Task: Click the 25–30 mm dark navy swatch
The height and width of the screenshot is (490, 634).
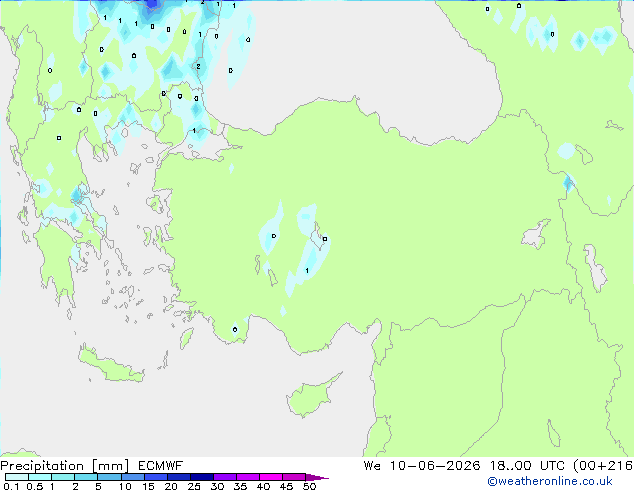Action: pyautogui.click(x=202, y=477)
